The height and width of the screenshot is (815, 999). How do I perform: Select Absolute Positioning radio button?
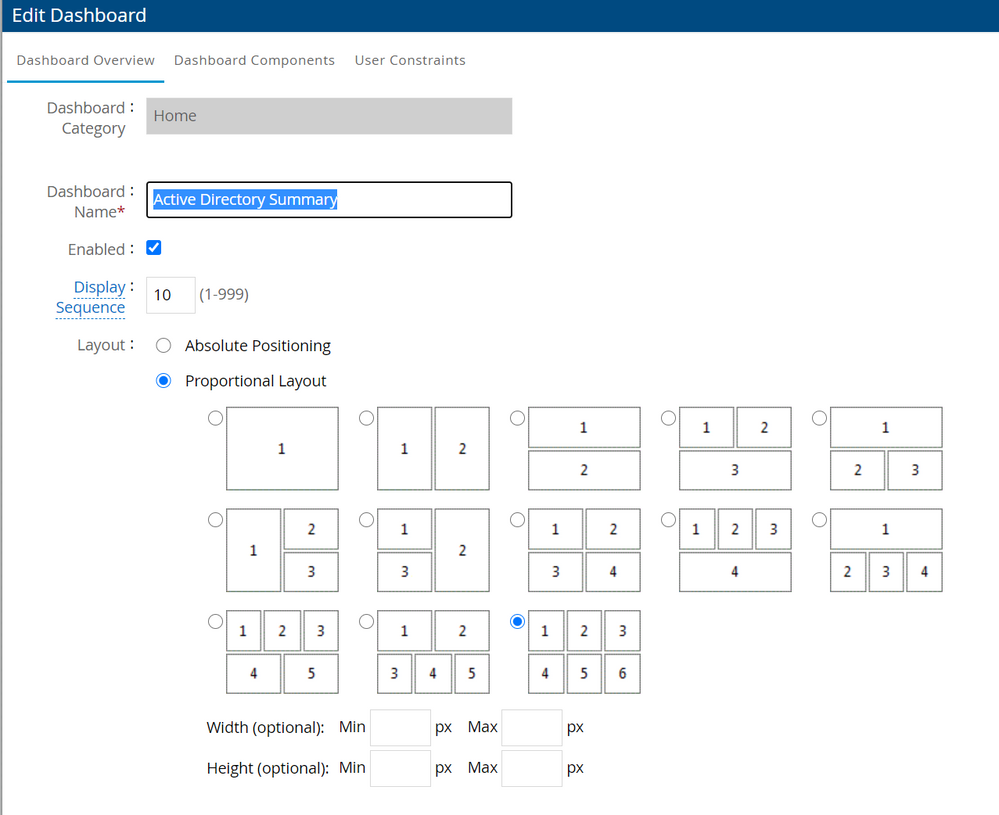164,346
